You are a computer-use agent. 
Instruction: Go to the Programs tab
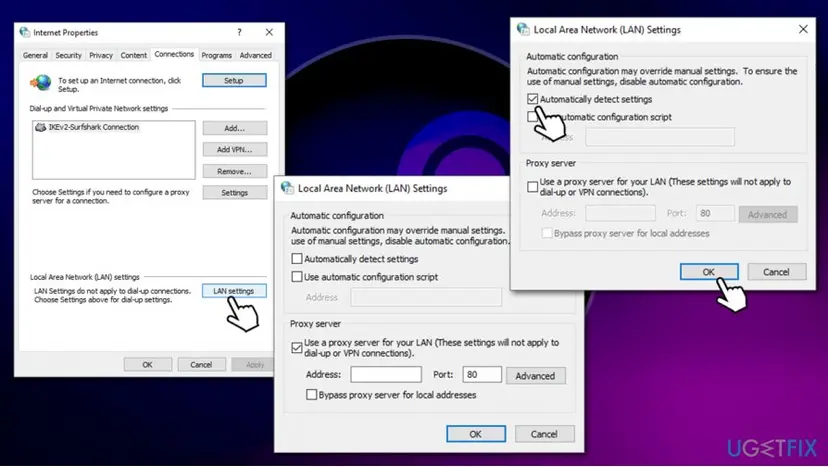pyautogui.click(x=217, y=55)
